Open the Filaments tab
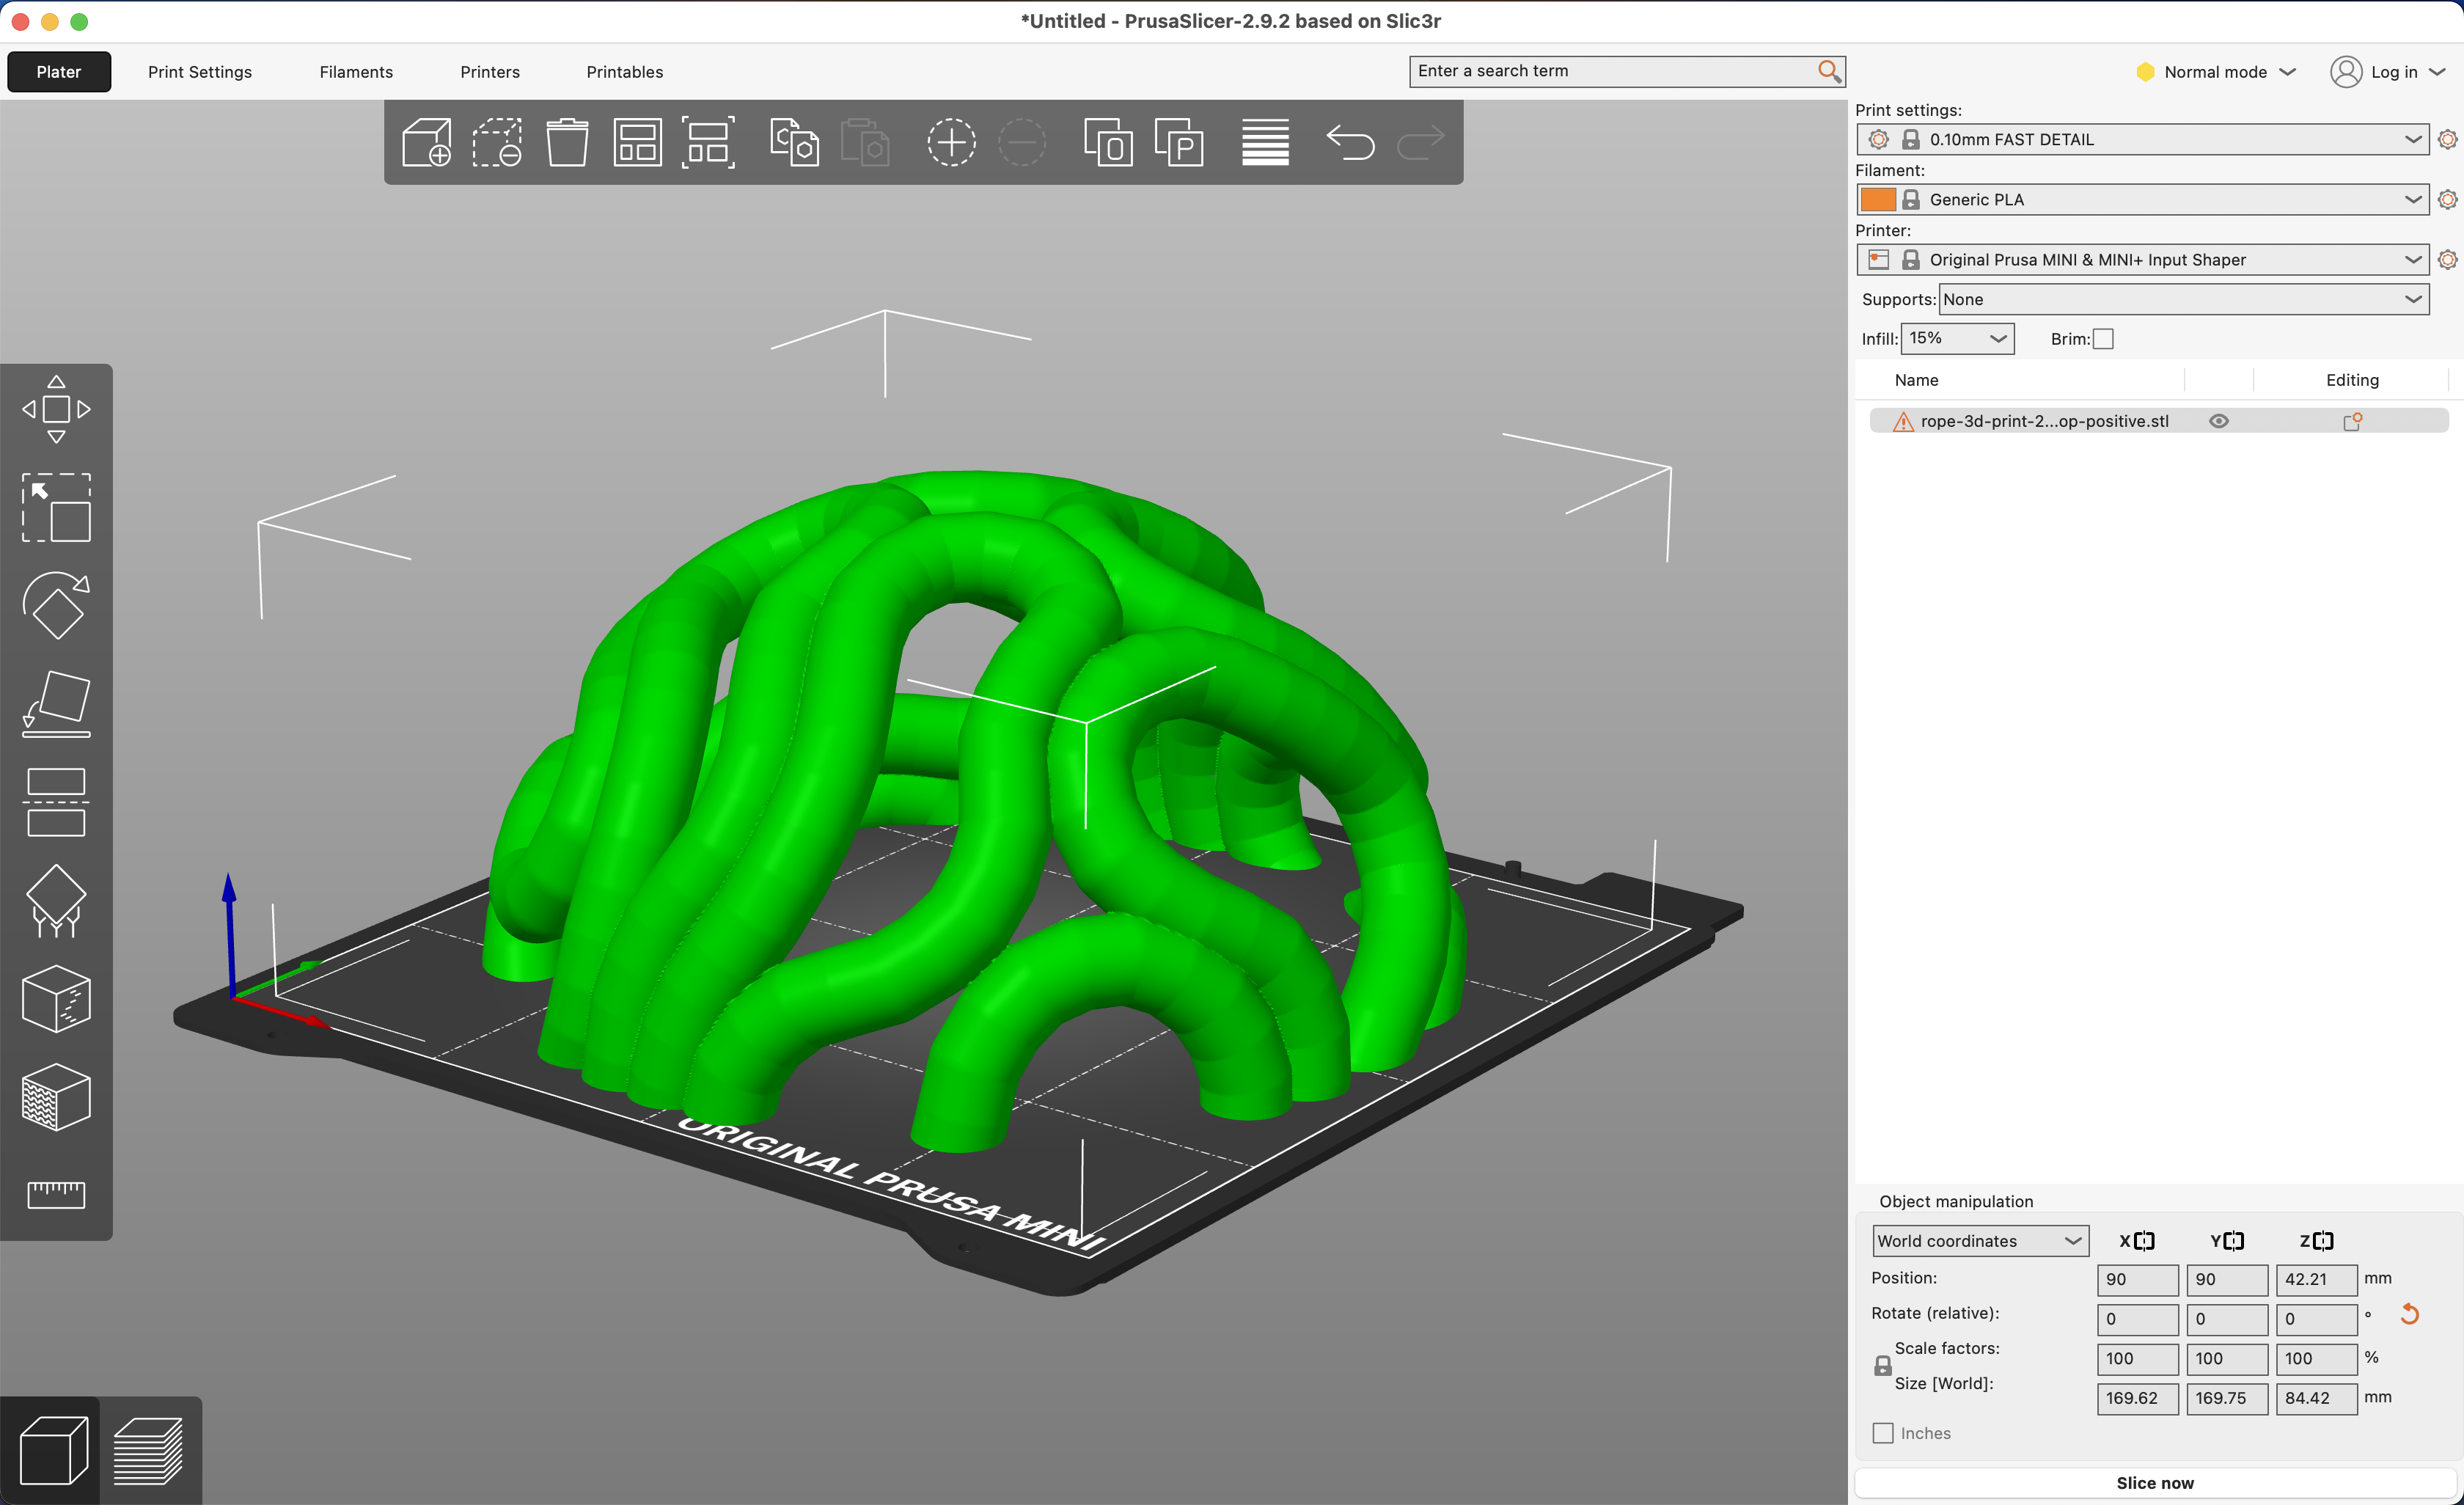Screen dimensions: 2464x1505 (x=356, y=72)
